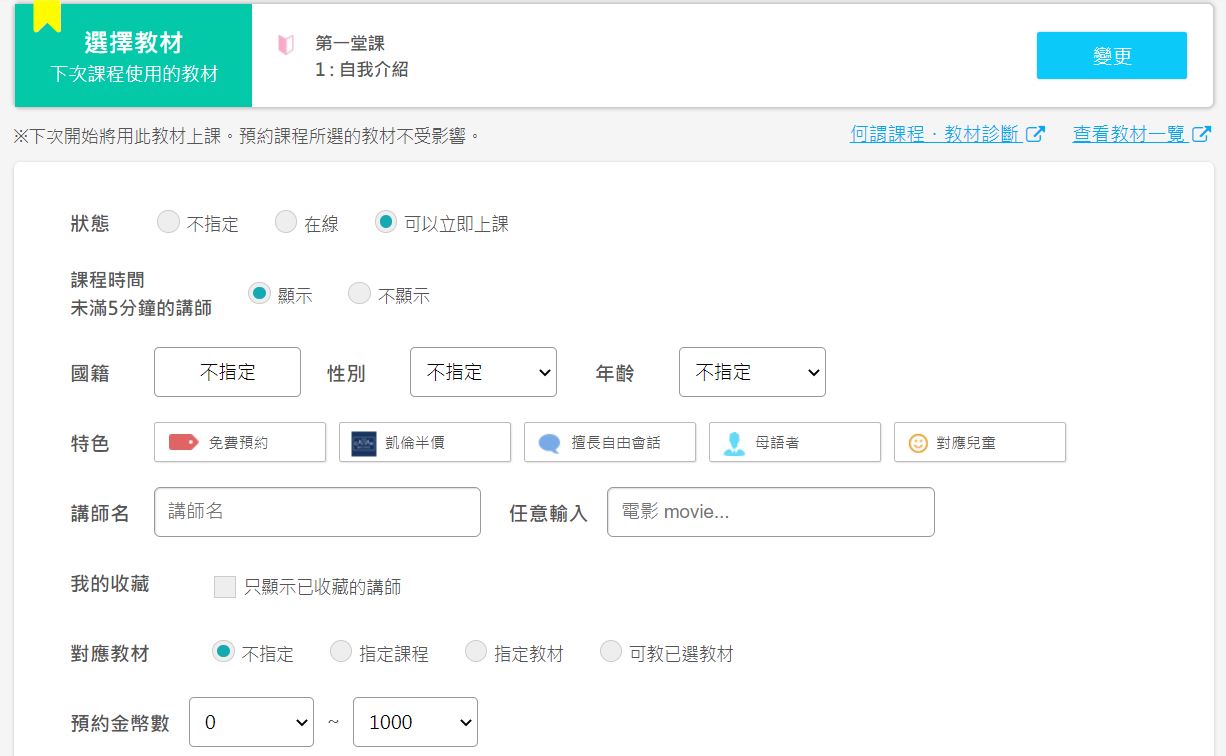Expand the minimum coins dropdown showing 0
This screenshot has width=1226, height=756.
[251, 722]
